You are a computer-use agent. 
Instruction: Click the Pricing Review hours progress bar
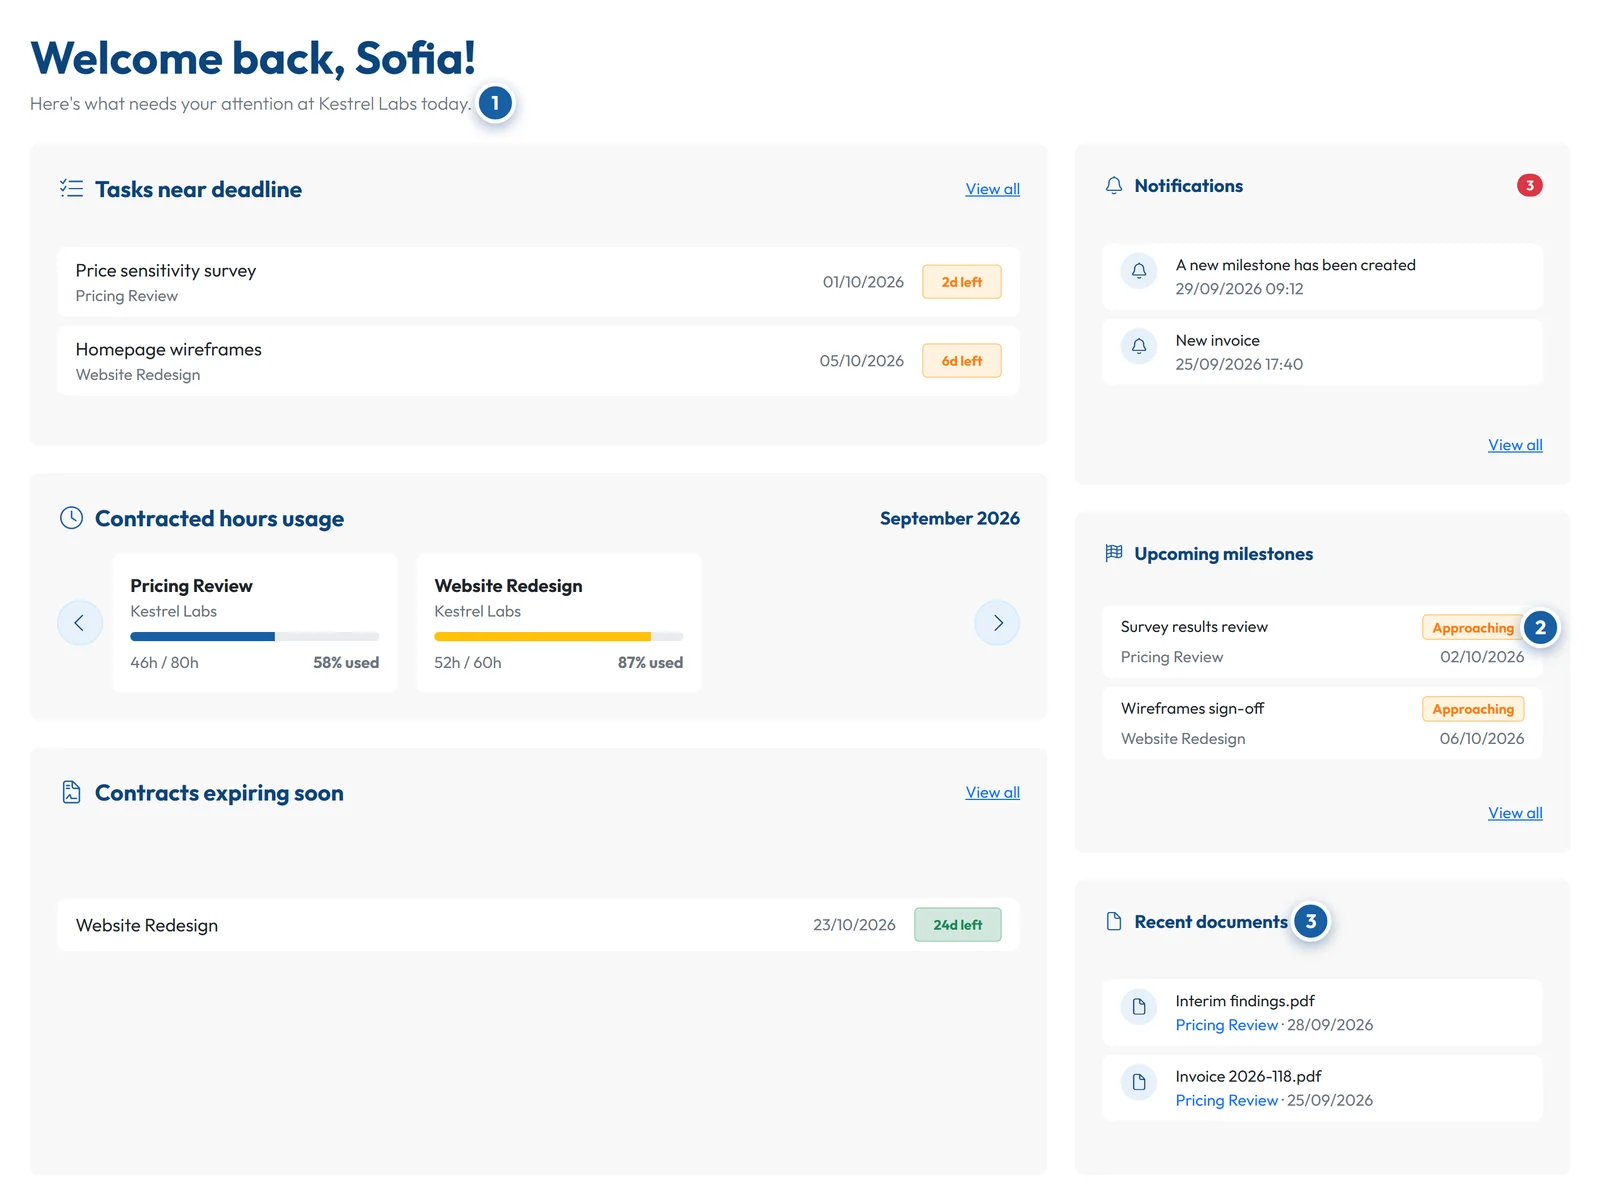point(254,636)
